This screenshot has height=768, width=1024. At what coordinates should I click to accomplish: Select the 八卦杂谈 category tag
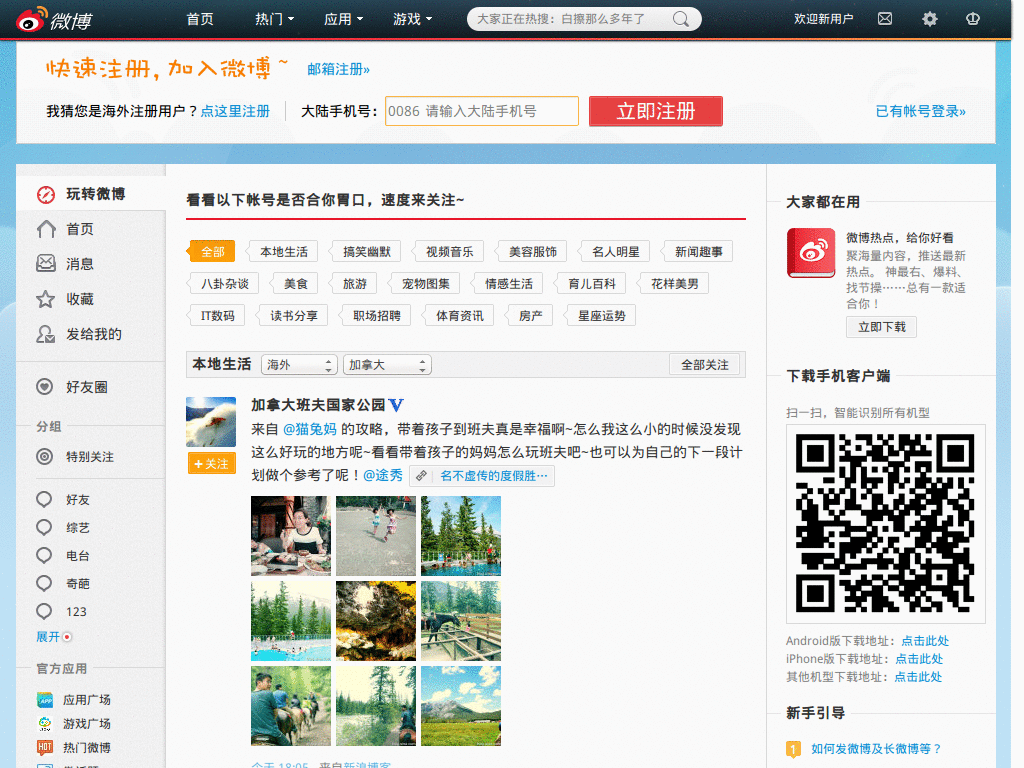click(x=223, y=283)
